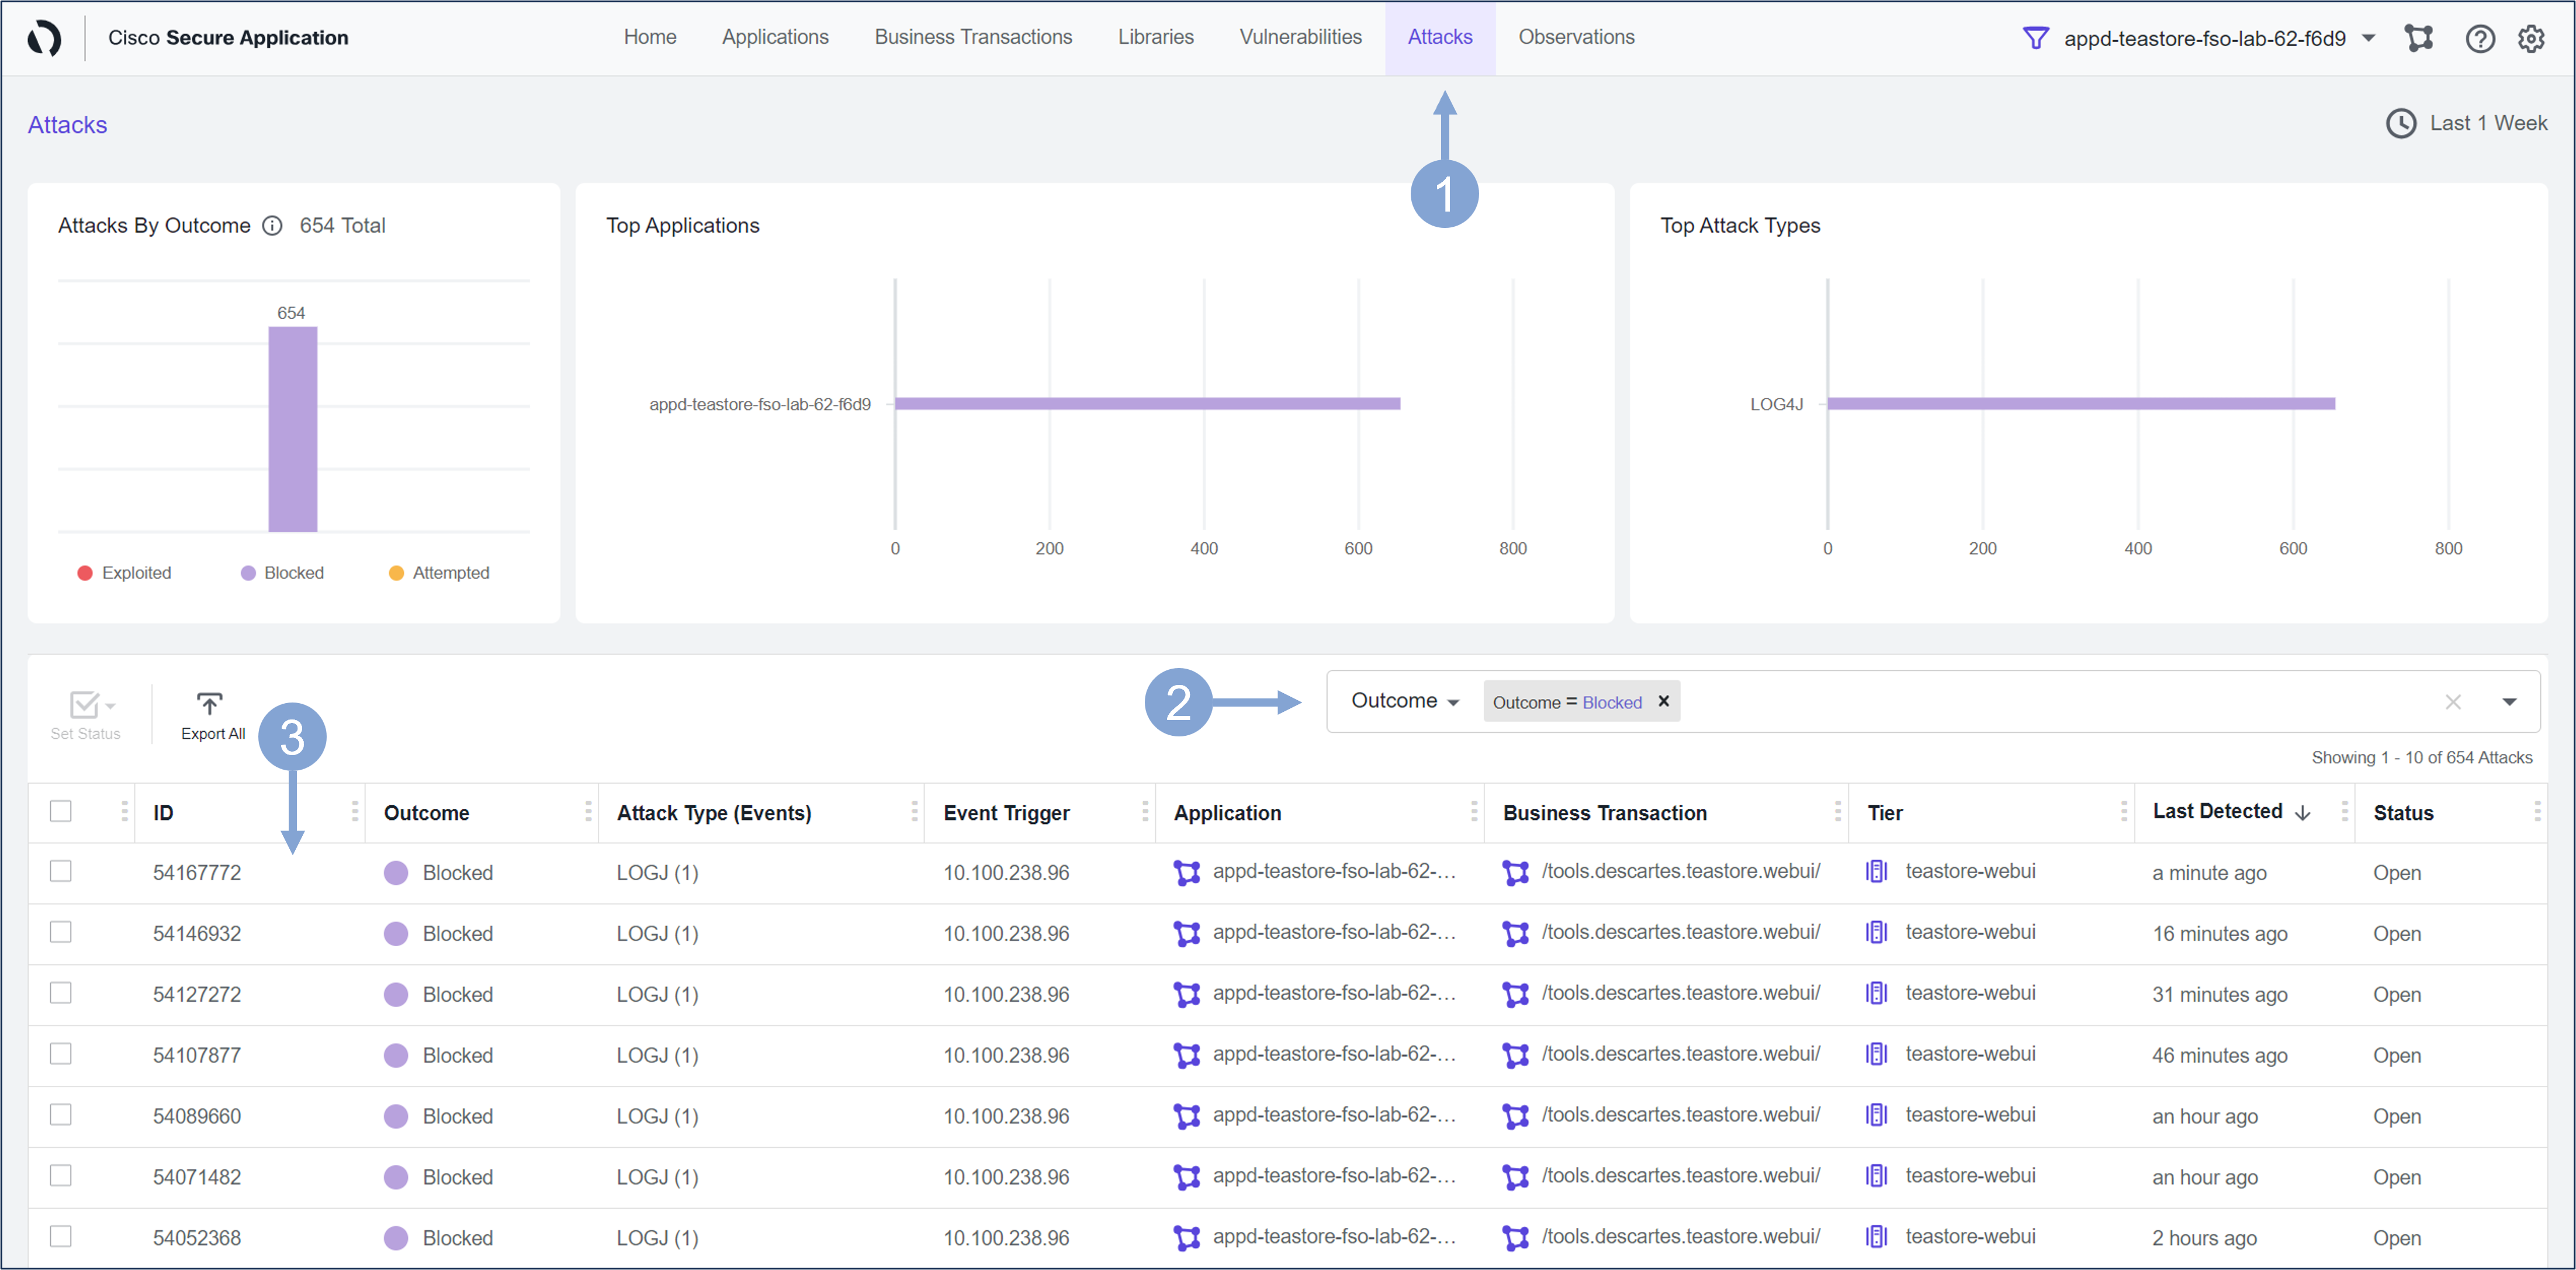Remove the Outcome = Blocked filter chip

1664,701
